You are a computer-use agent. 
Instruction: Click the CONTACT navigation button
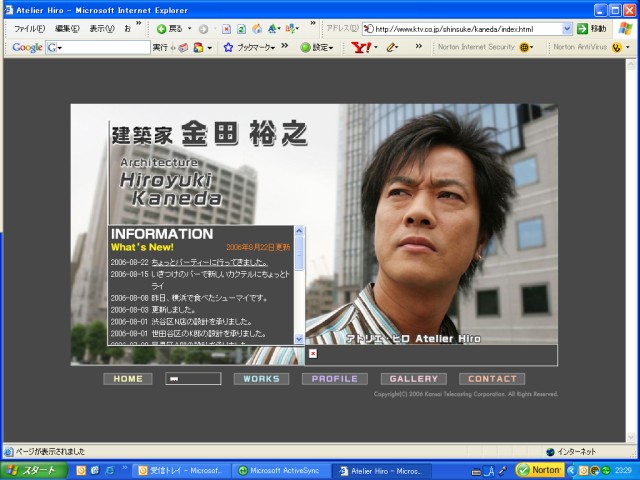pos(492,379)
